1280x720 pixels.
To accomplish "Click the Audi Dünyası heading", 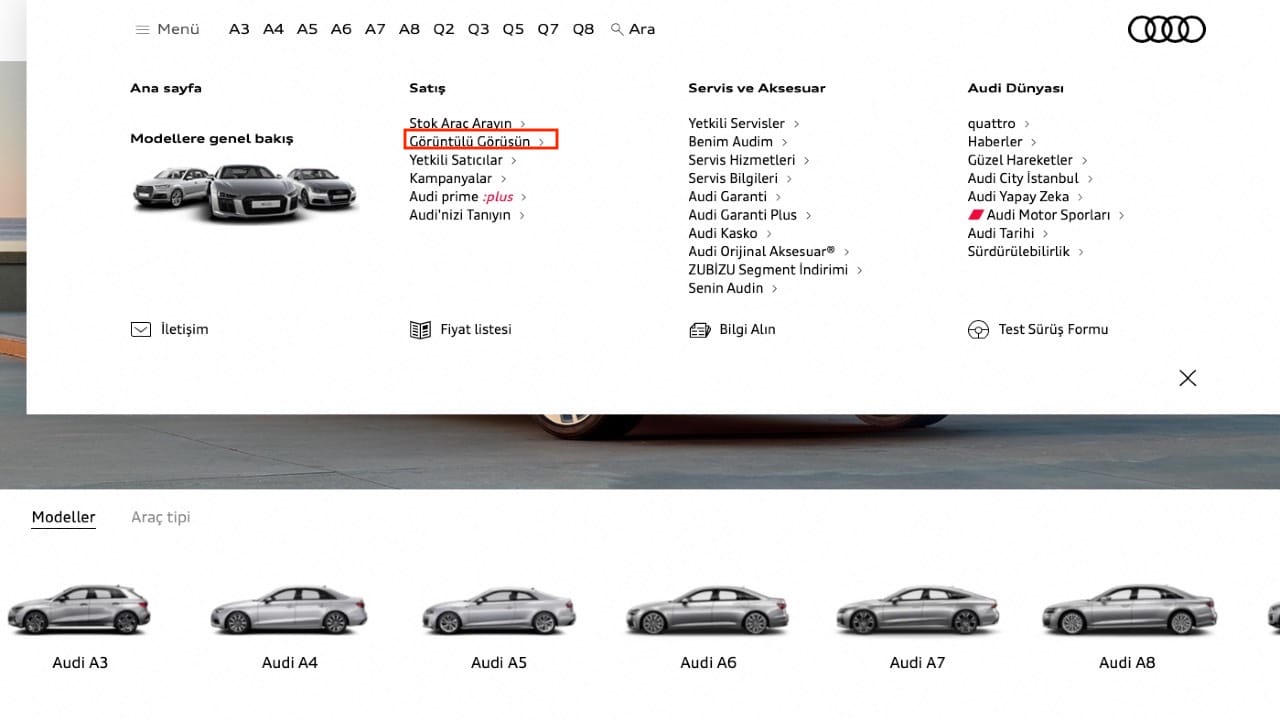I will click(x=1016, y=88).
